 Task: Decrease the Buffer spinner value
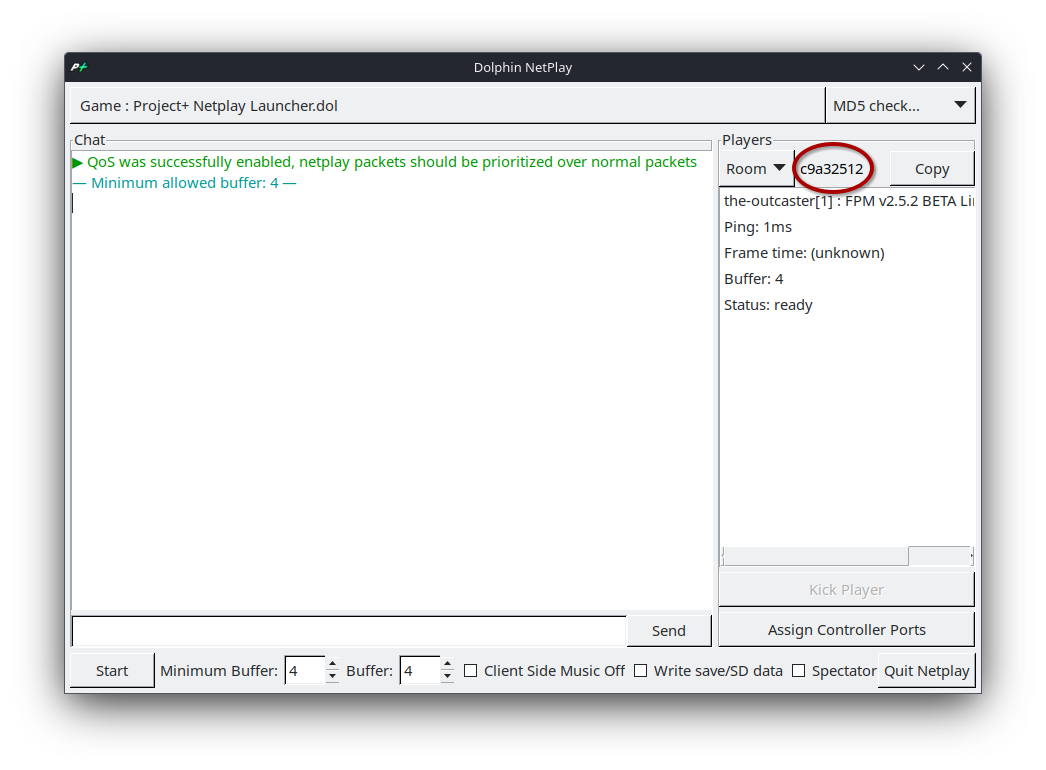(448, 677)
